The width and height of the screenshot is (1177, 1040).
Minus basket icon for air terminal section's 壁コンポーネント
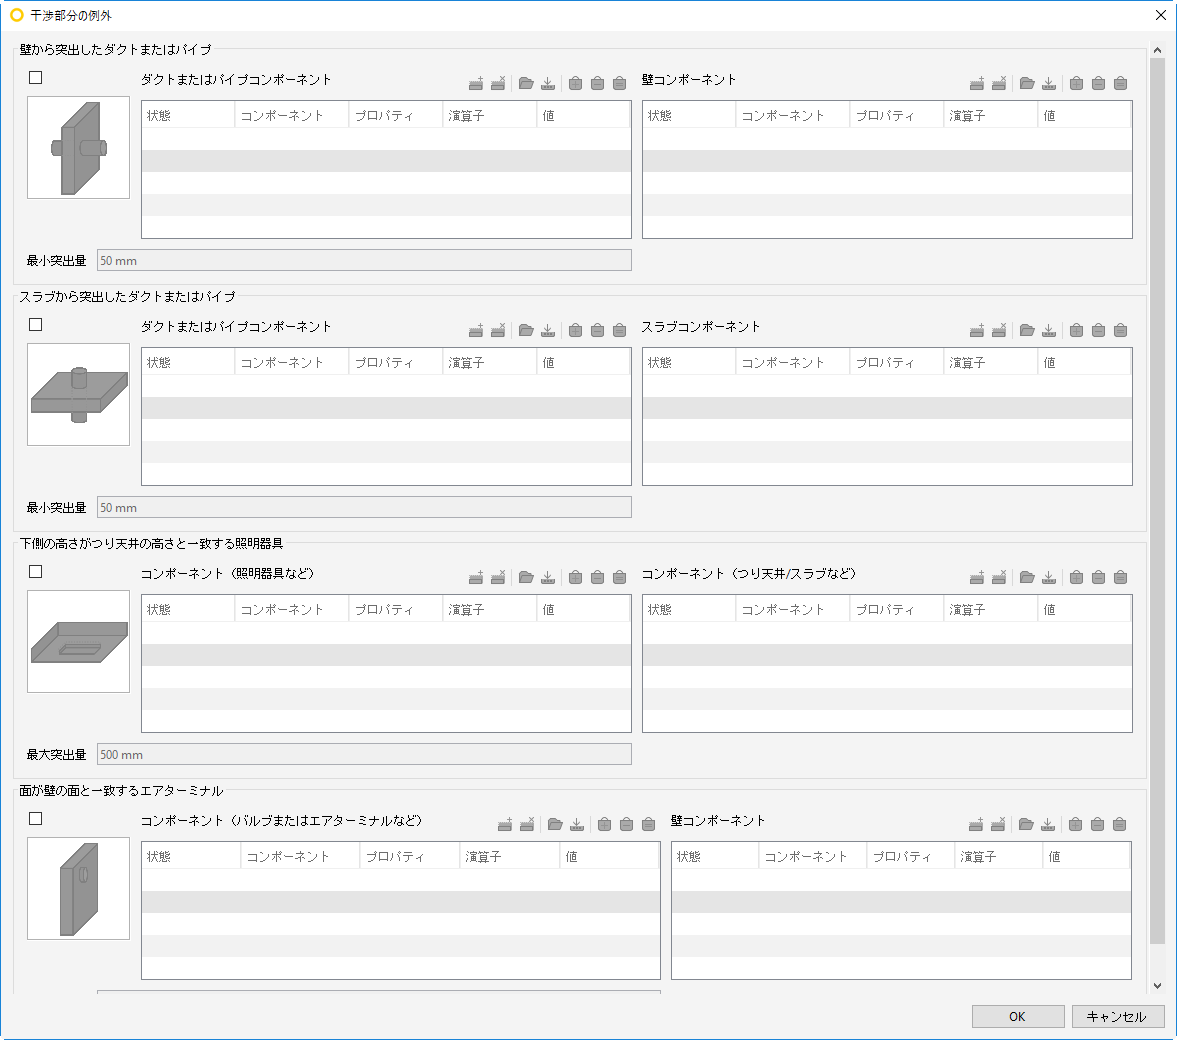[x=1097, y=824]
